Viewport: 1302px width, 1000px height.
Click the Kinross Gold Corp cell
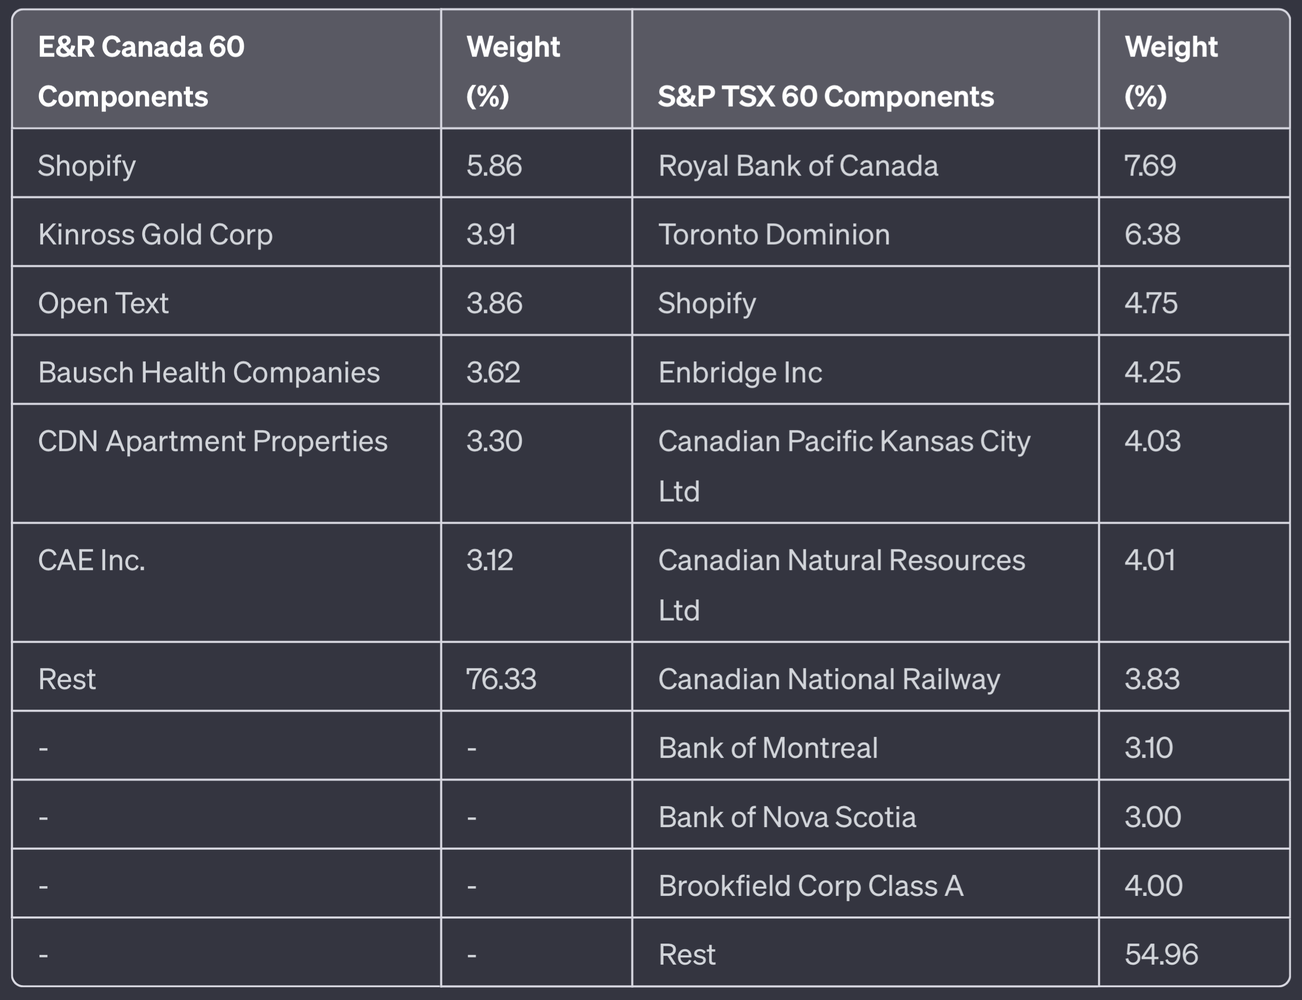point(155,234)
